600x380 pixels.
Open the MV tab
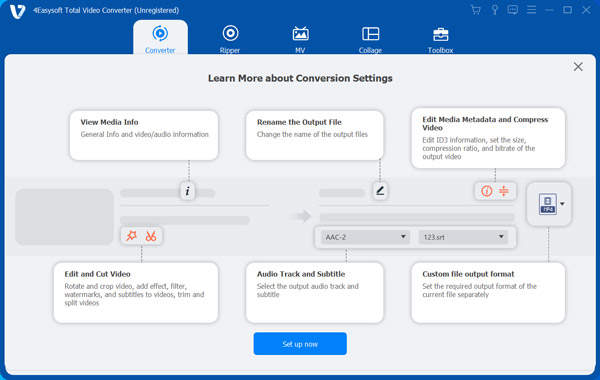point(300,38)
